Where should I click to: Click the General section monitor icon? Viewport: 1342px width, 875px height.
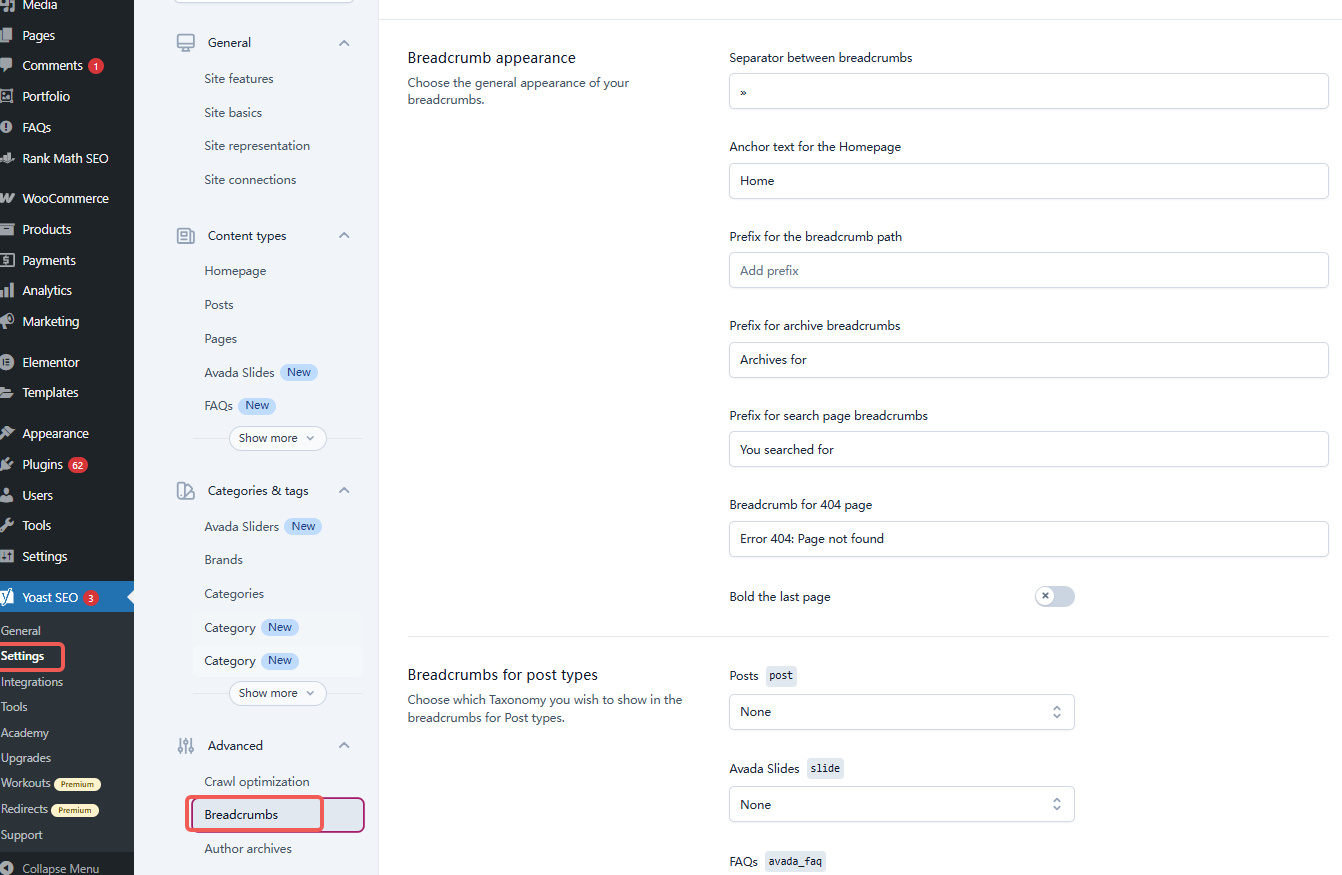click(186, 43)
